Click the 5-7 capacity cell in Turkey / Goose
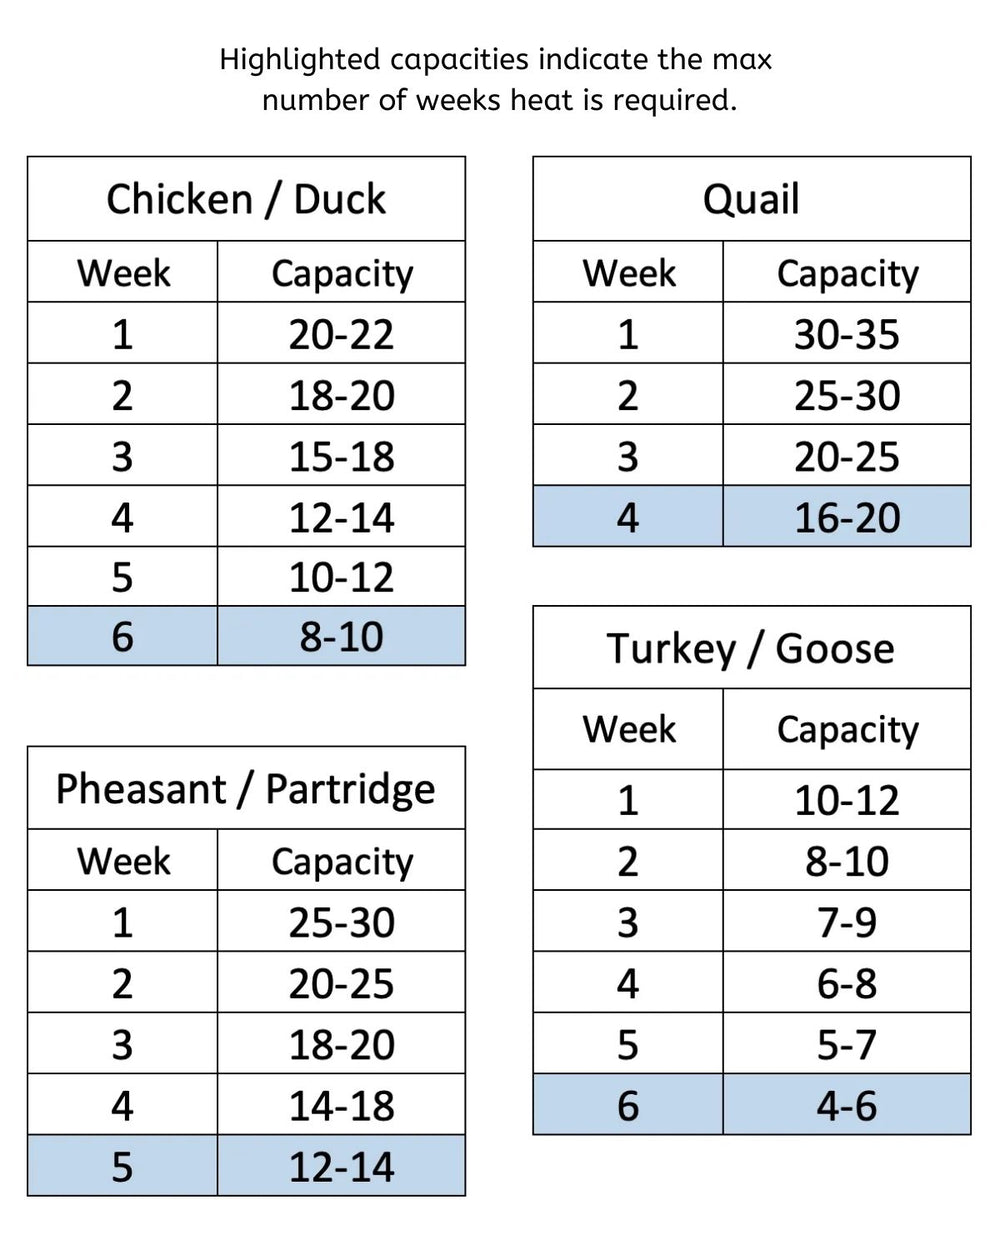Viewport: 1000px width, 1250px height. tap(847, 1044)
